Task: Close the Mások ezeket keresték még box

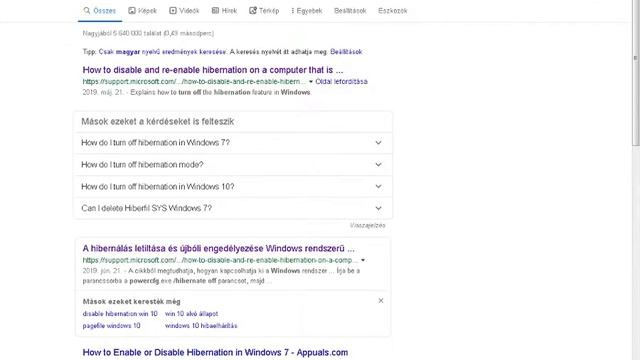Action: [381, 301]
